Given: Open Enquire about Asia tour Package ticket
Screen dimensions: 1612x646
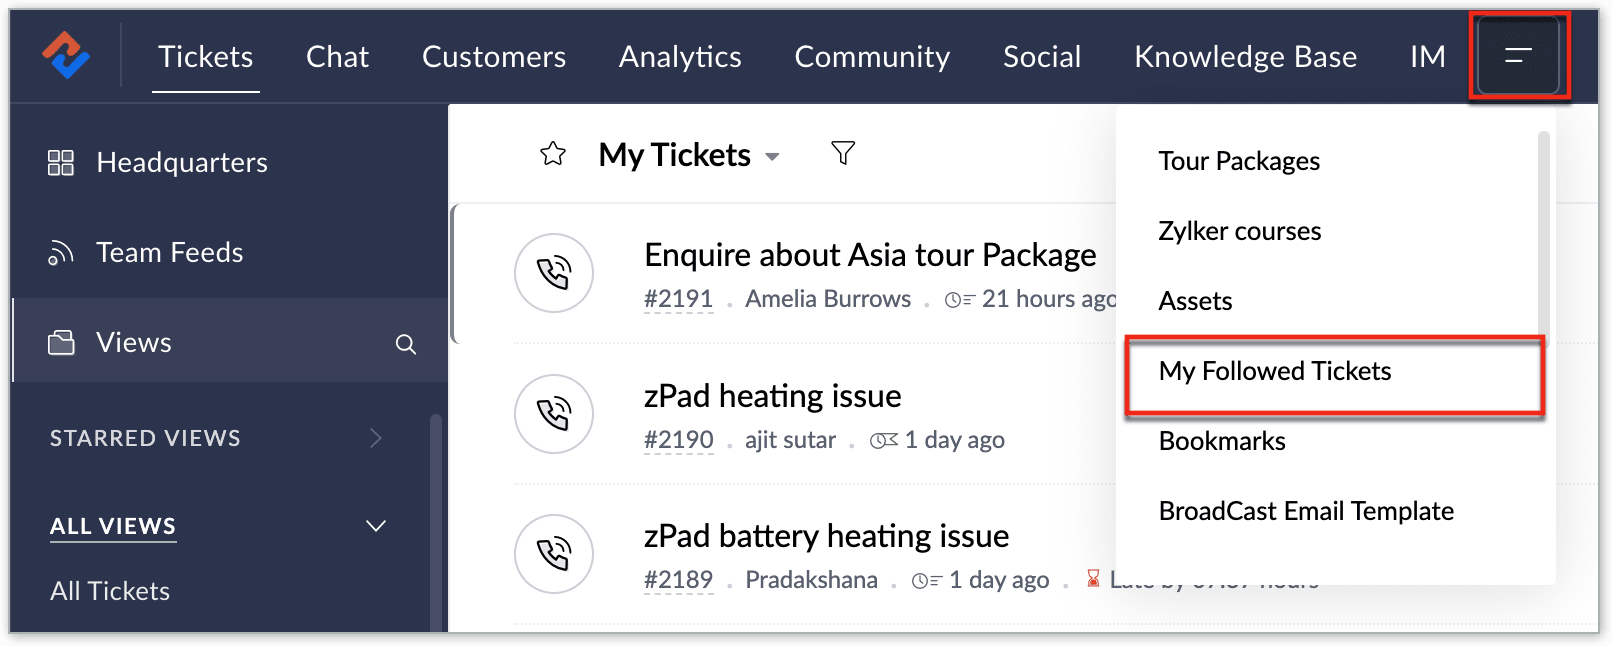Looking at the screenshot, I should point(870,256).
